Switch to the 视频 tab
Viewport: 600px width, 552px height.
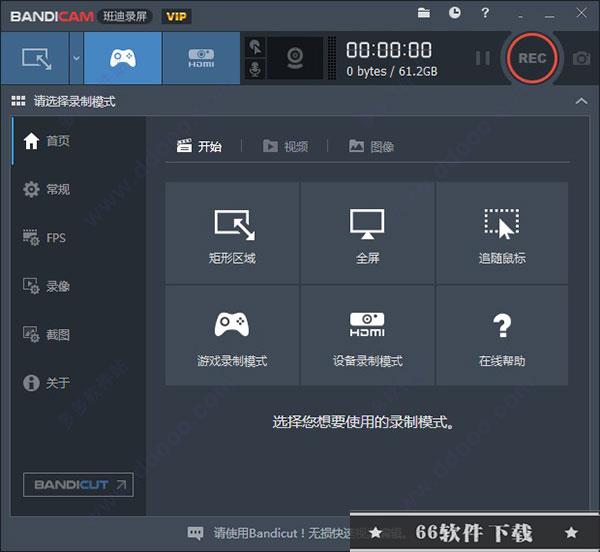[285, 146]
